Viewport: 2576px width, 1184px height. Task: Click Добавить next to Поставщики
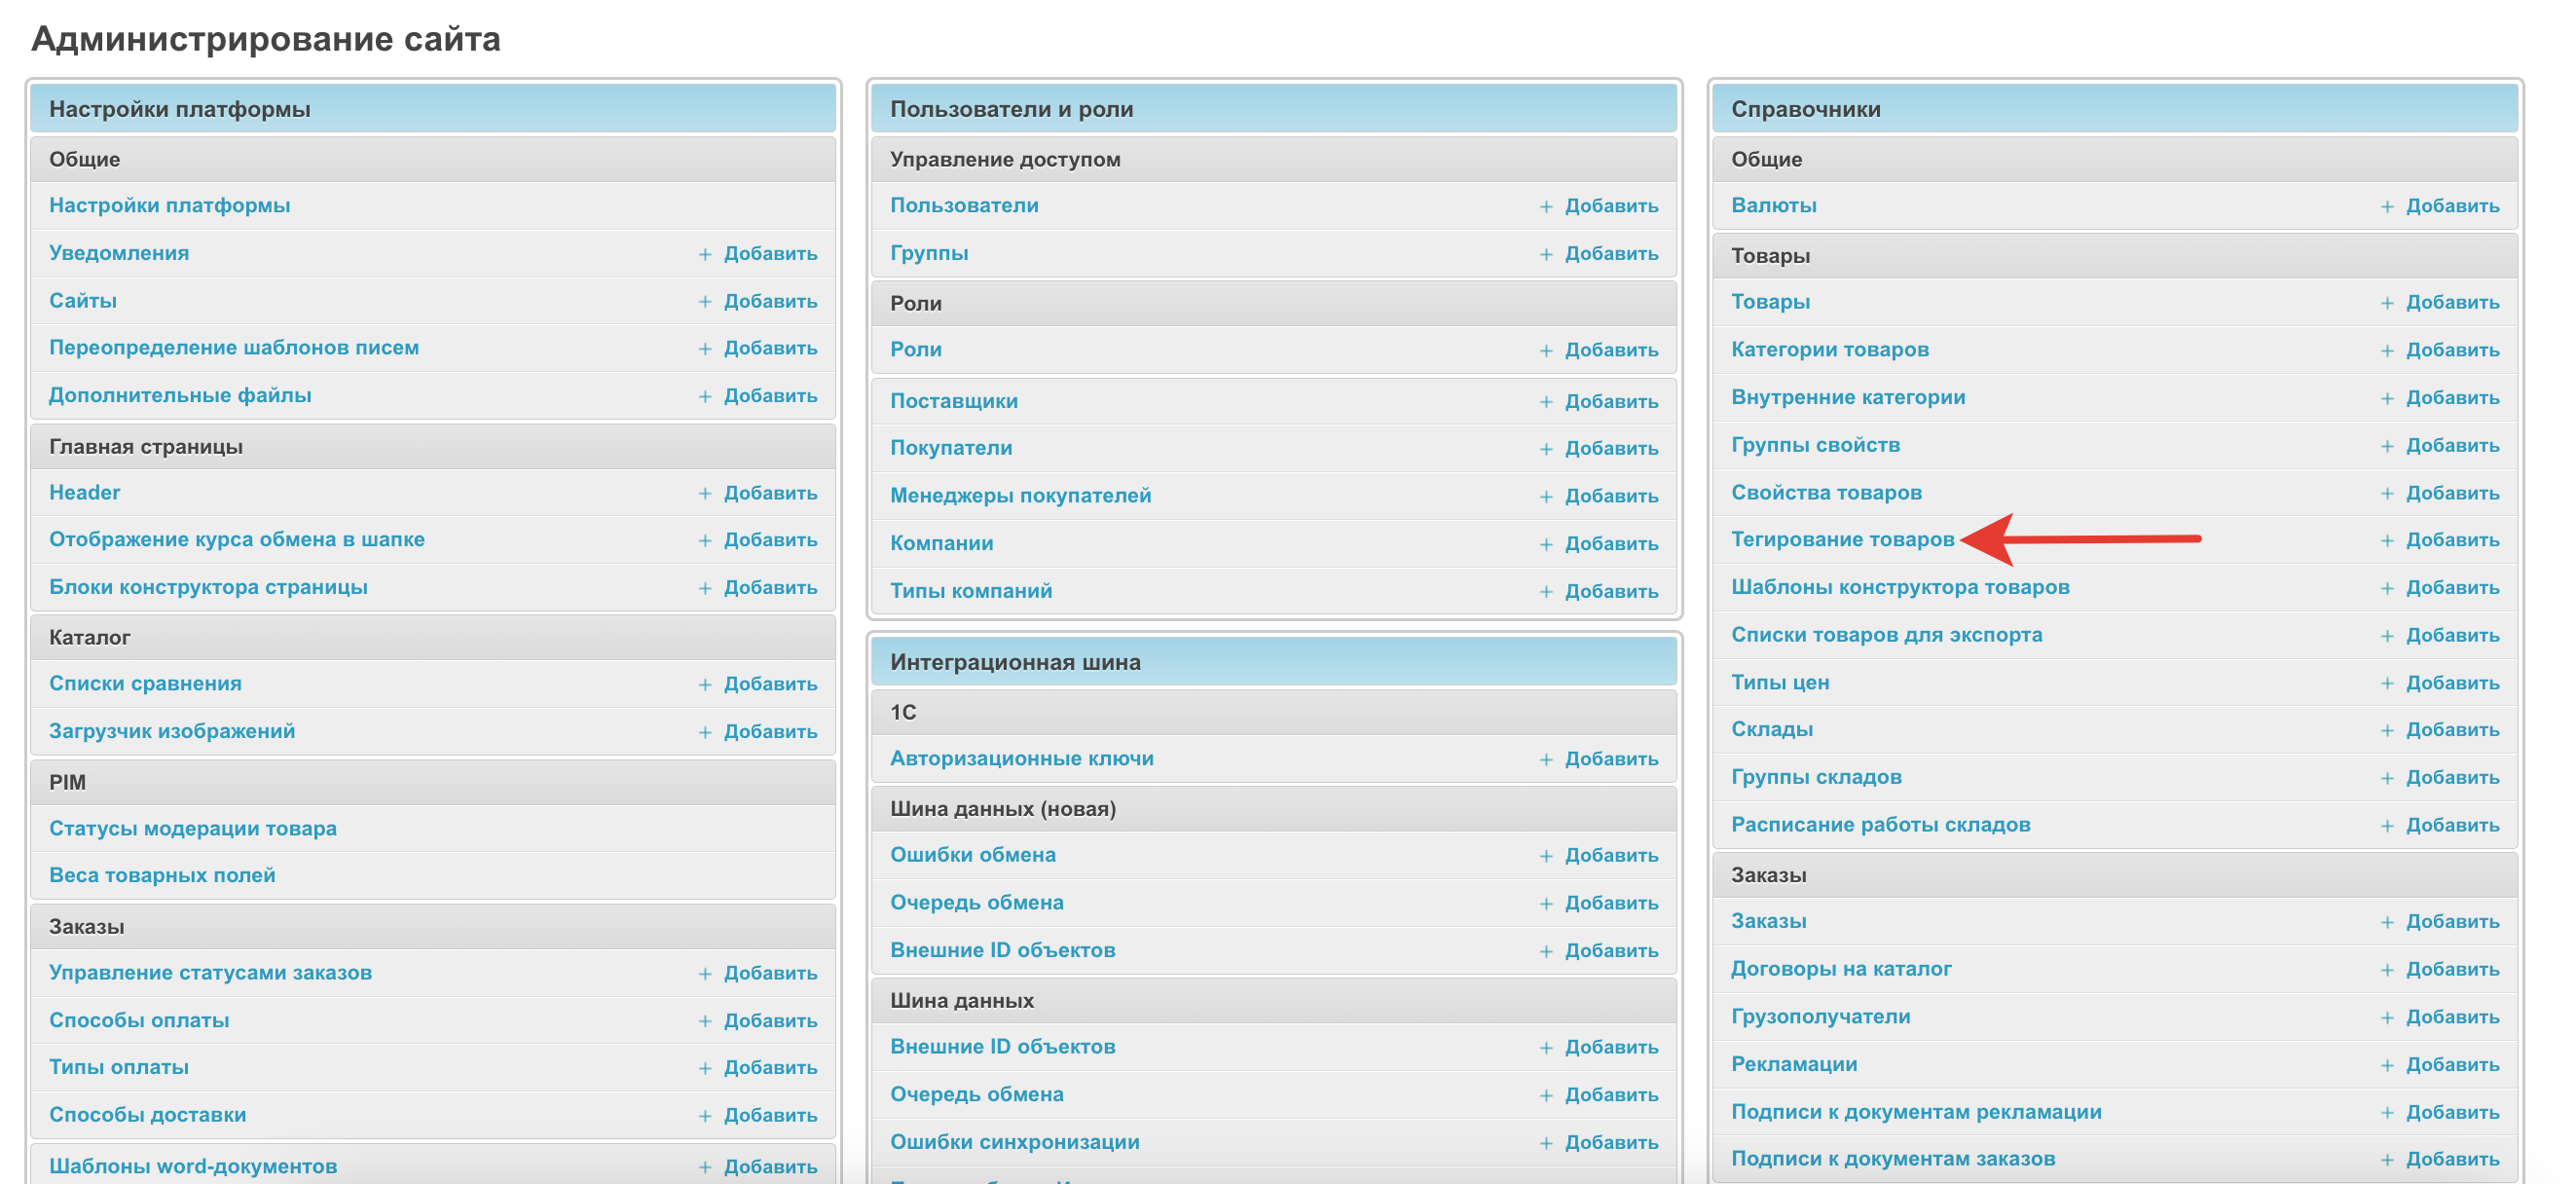point(1611,402)
